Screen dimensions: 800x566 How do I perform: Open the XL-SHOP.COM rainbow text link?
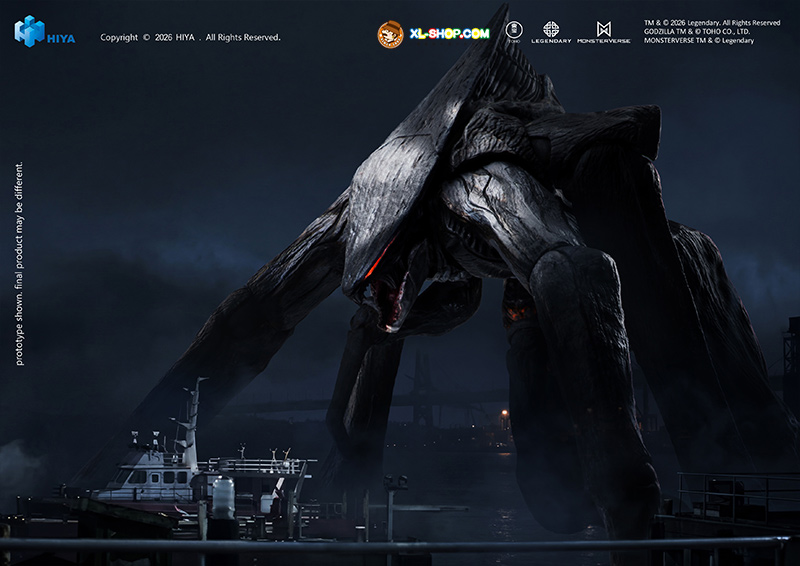pyautogui.click(x=449, y=34)
